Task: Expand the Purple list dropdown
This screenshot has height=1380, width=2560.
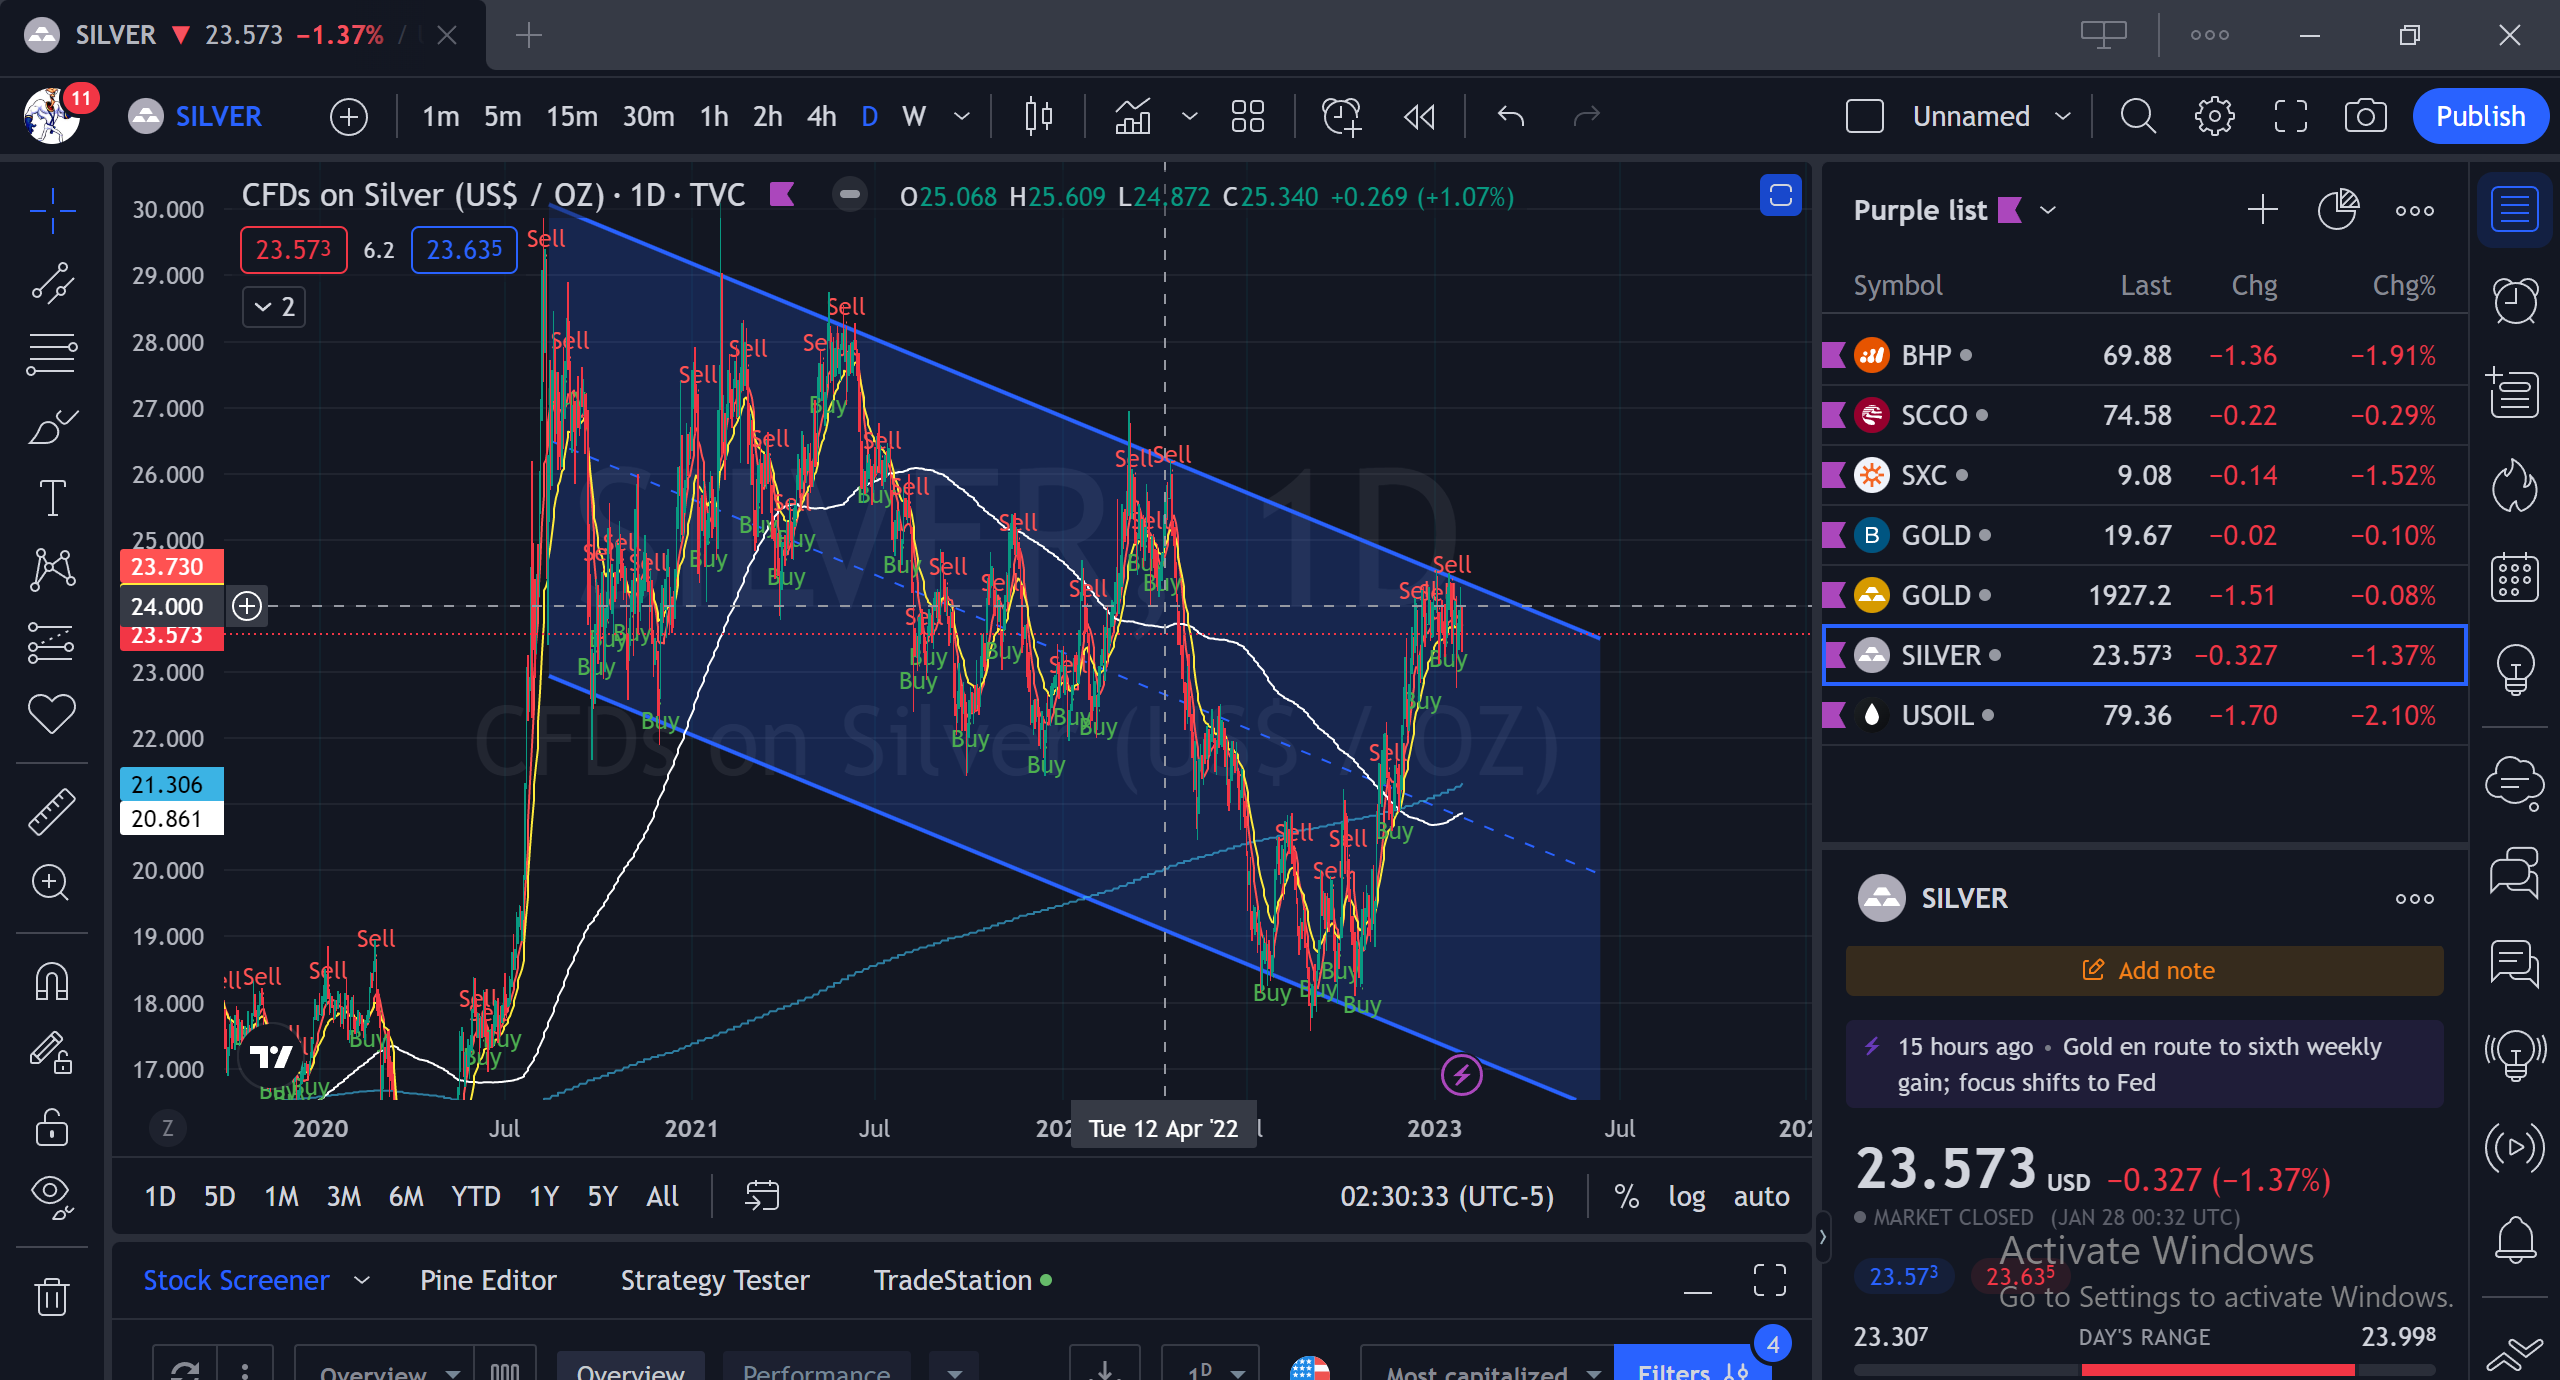Action: point(2048,210)
